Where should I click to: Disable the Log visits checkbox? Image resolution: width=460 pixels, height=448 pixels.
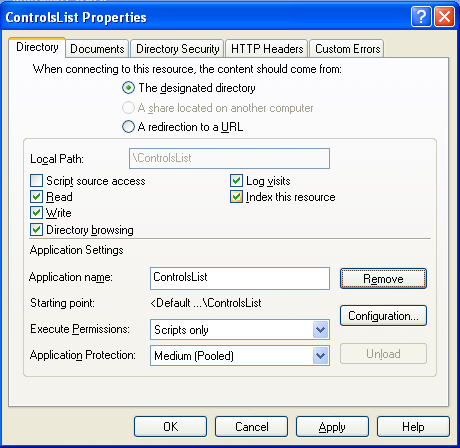[x=236, y=181]
